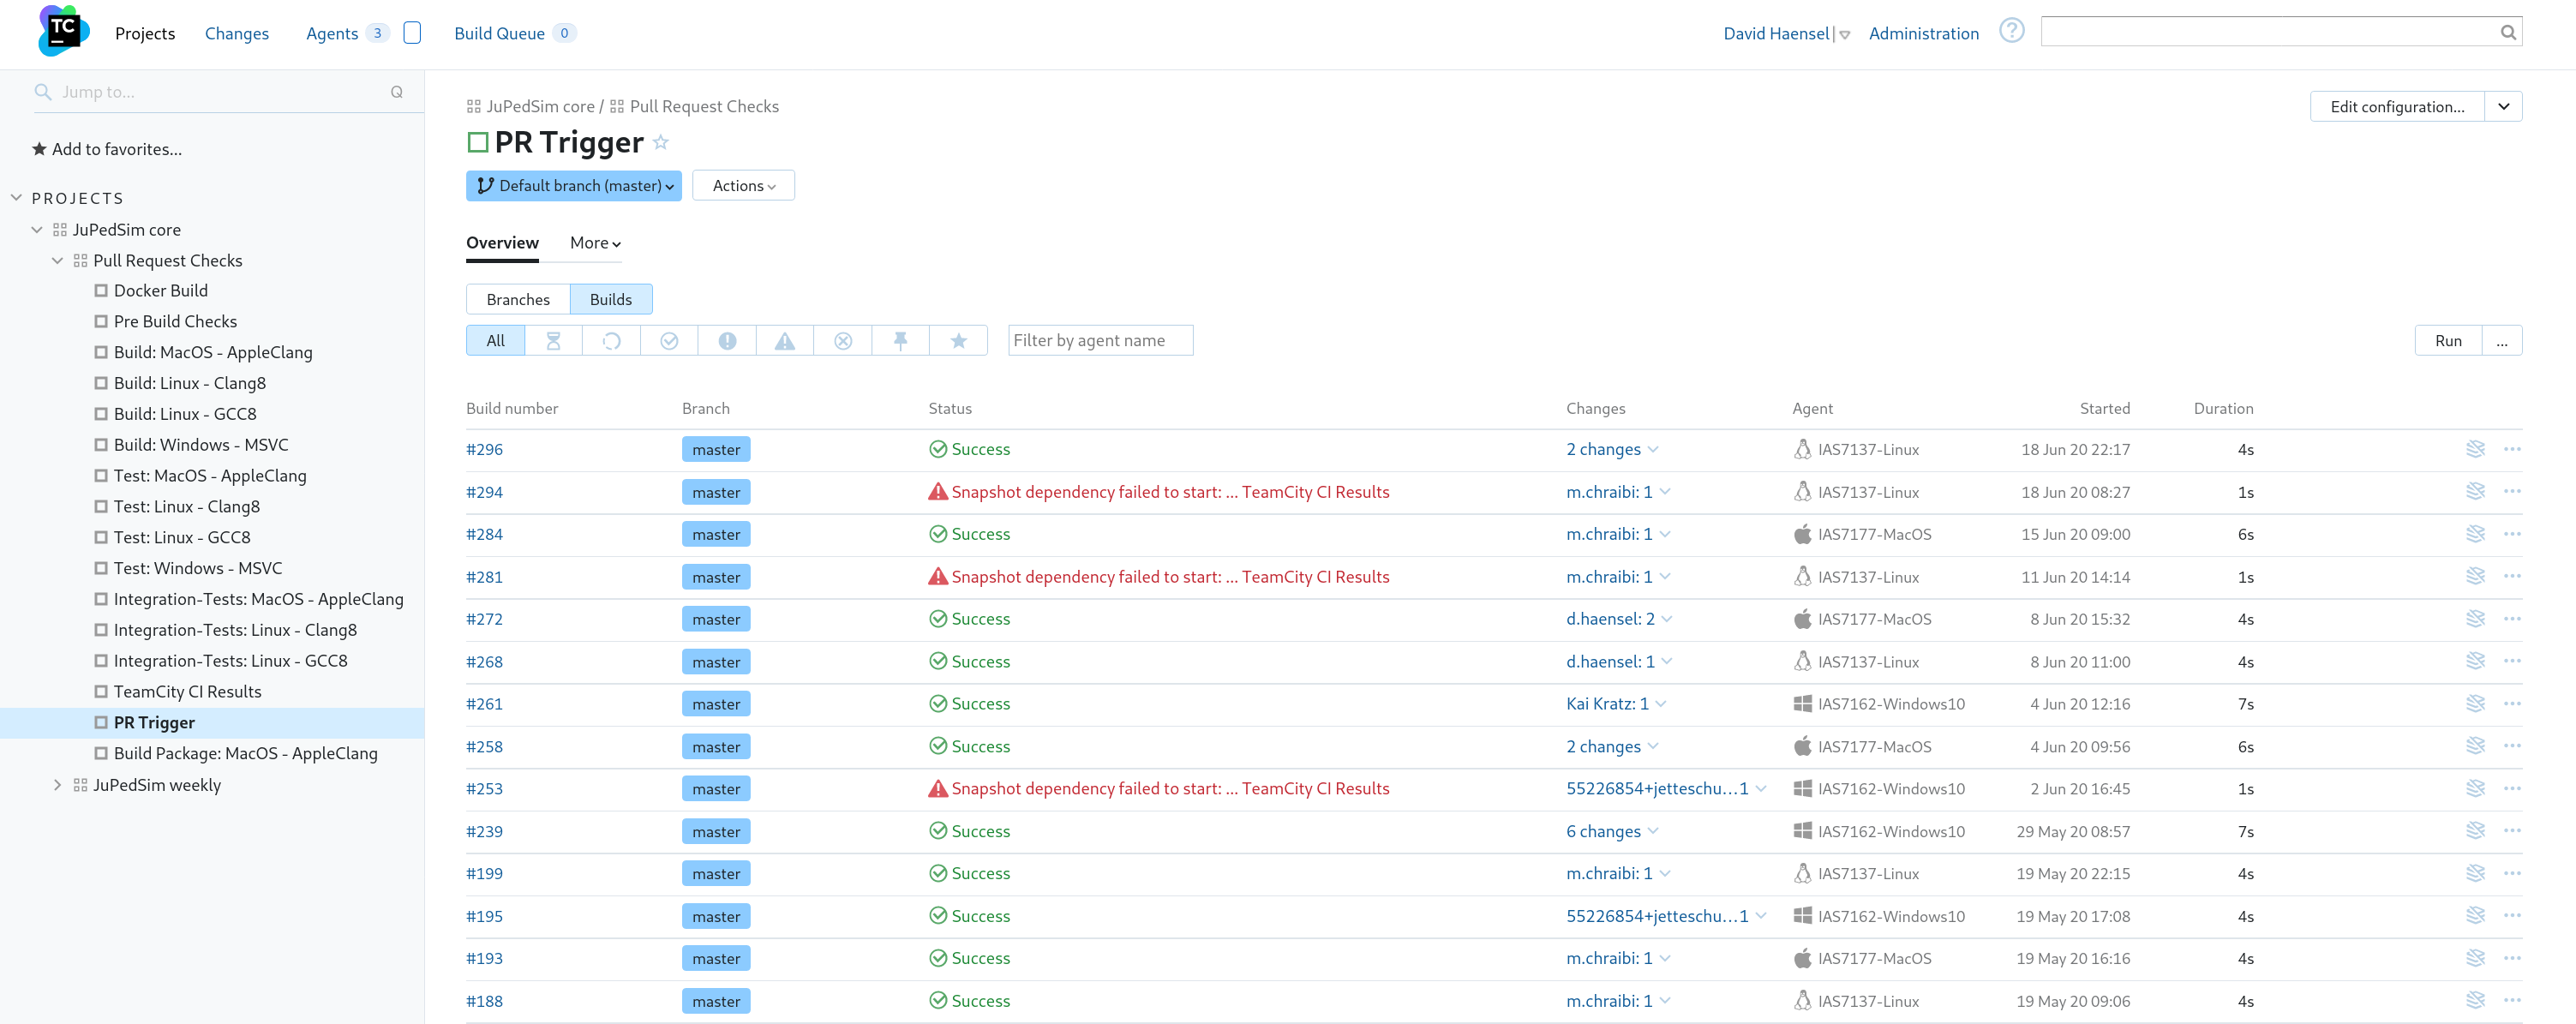Filter builds by failed-to-start warning triangle icon

[785, 341]
